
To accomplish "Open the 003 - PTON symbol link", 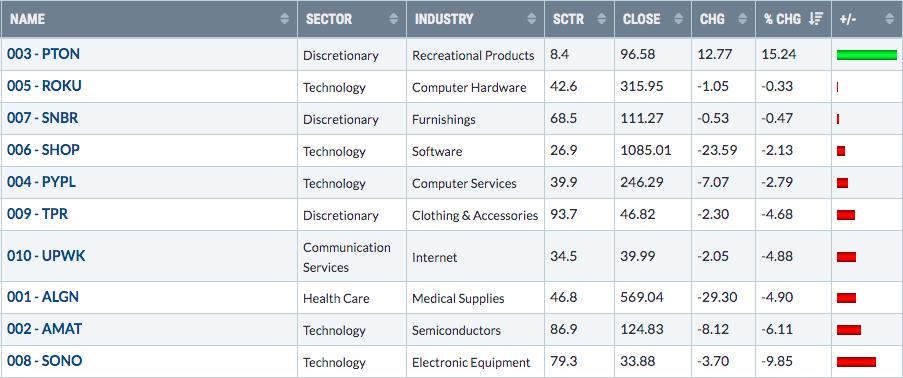I will click(x=43, y=54).
